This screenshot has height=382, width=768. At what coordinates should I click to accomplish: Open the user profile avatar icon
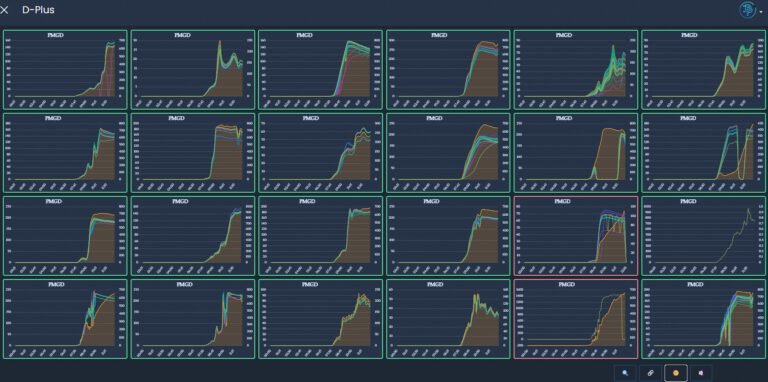tap(747, 10)
